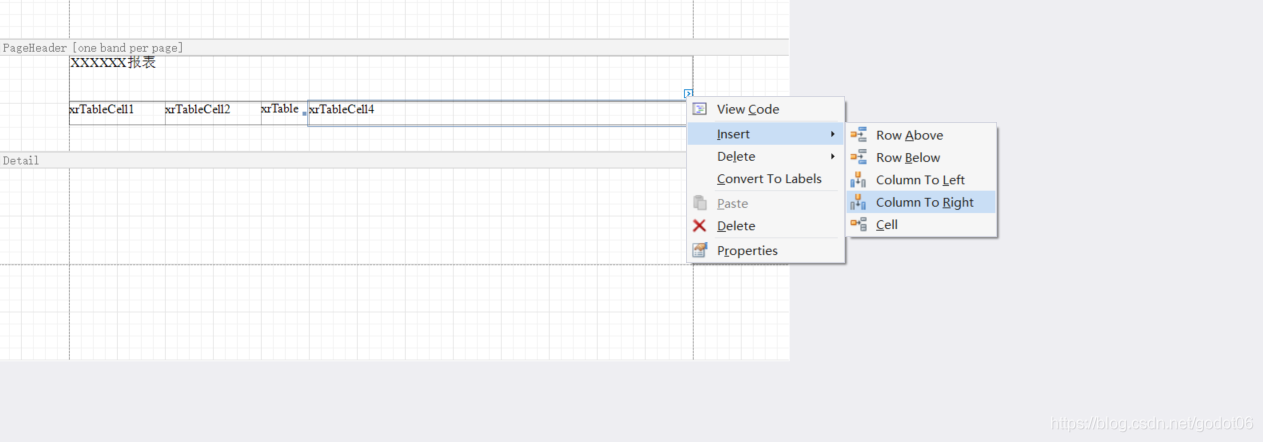
Task: Select the Detail band header
Action: (x=21, y=160)
